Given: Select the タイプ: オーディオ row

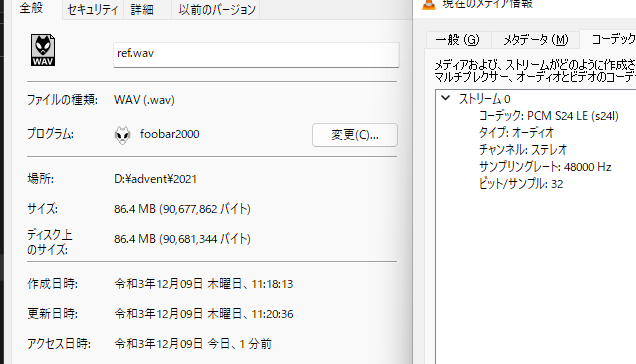Looking at the screenshot, I should (516, 133).
